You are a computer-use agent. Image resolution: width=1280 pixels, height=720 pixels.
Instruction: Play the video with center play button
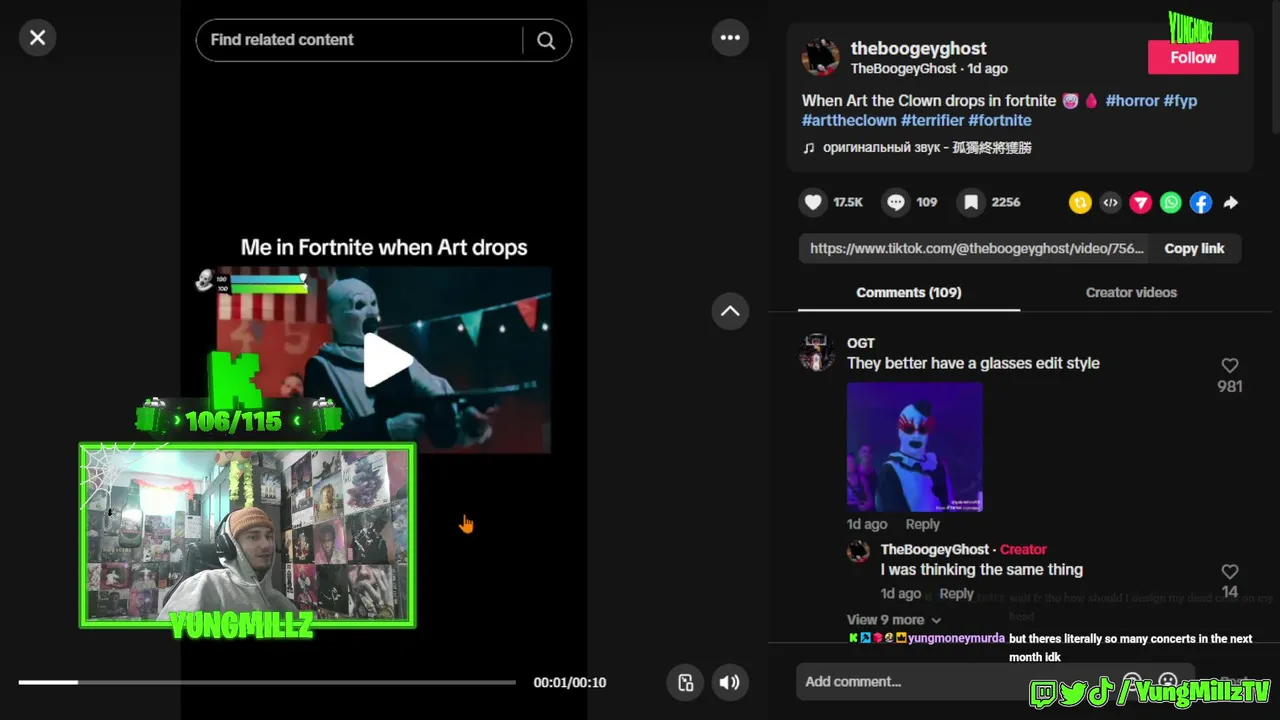point(387,361)
